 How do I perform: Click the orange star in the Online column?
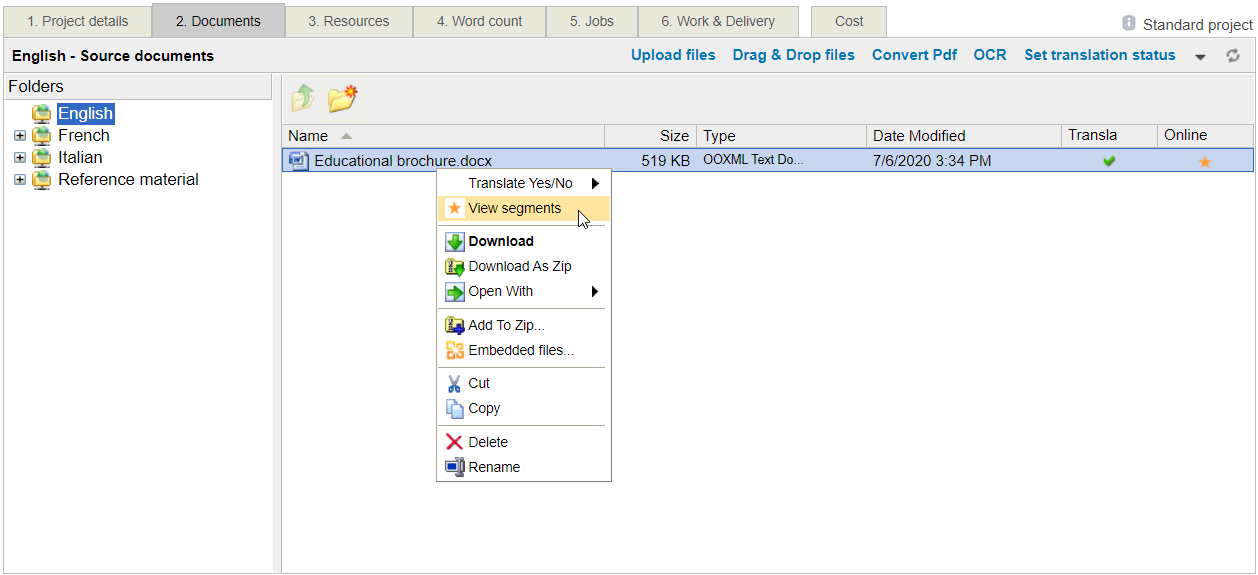click(1205, 161)
